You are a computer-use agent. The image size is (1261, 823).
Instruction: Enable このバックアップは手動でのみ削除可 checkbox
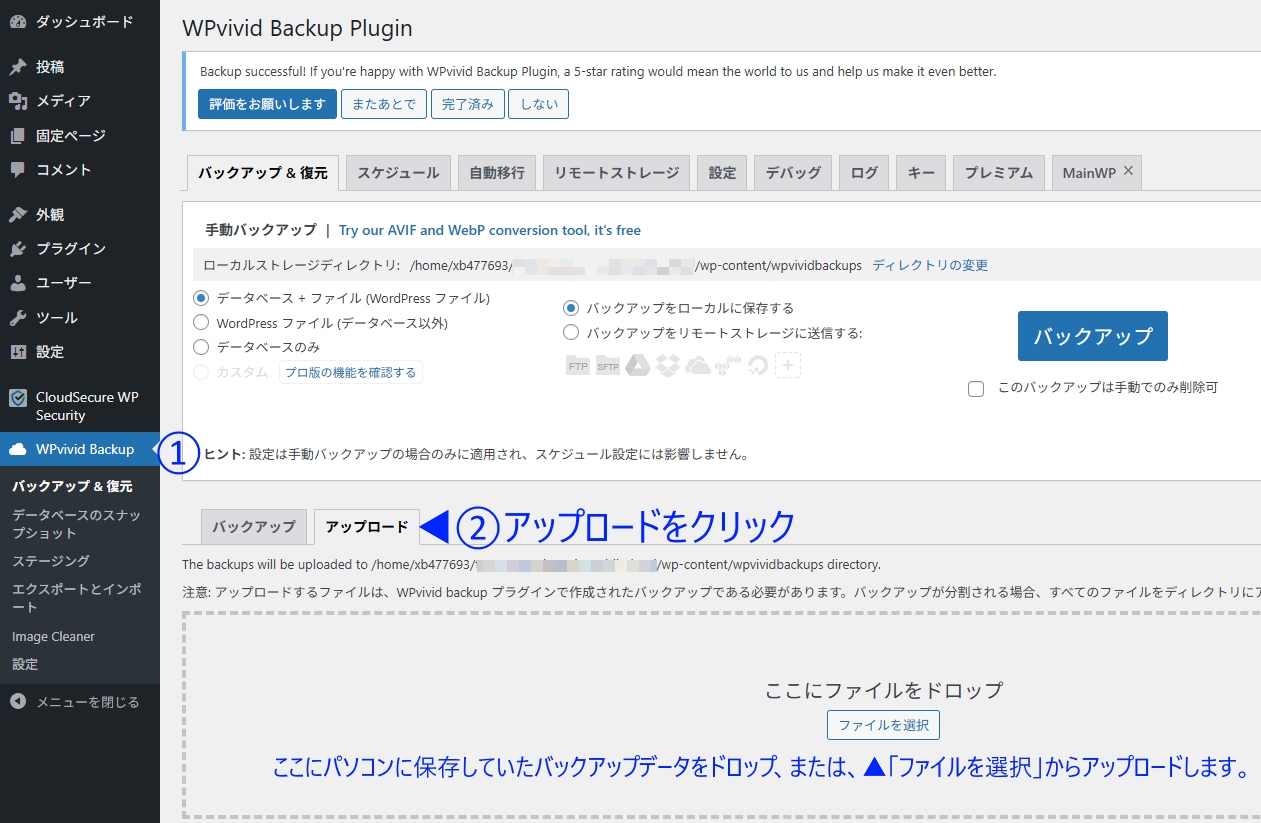pyautogui.click(x=976, y=389)
